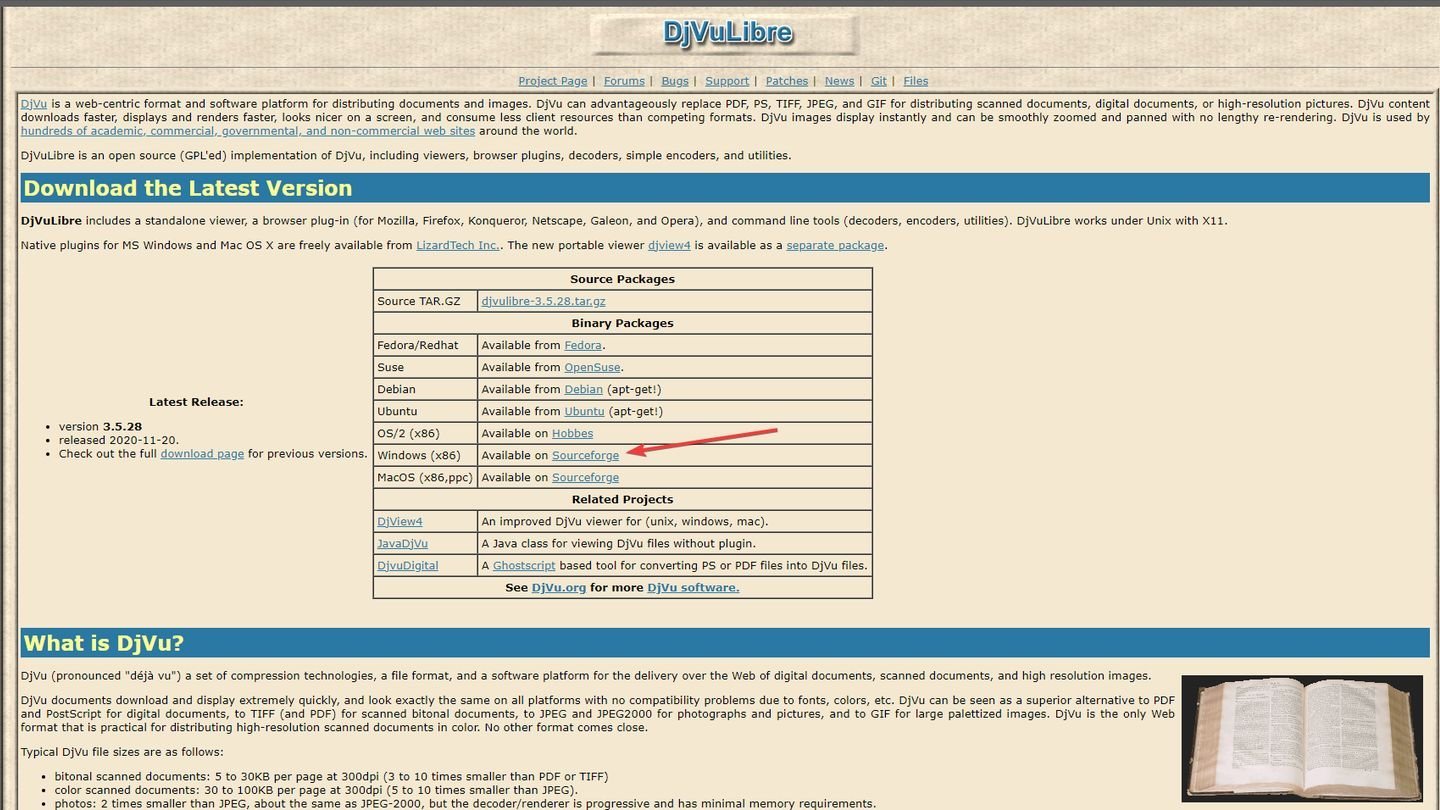Click the DjVuLibre logo banner
The height and width of the screenshot is (810, 1440).
(725, 34)
